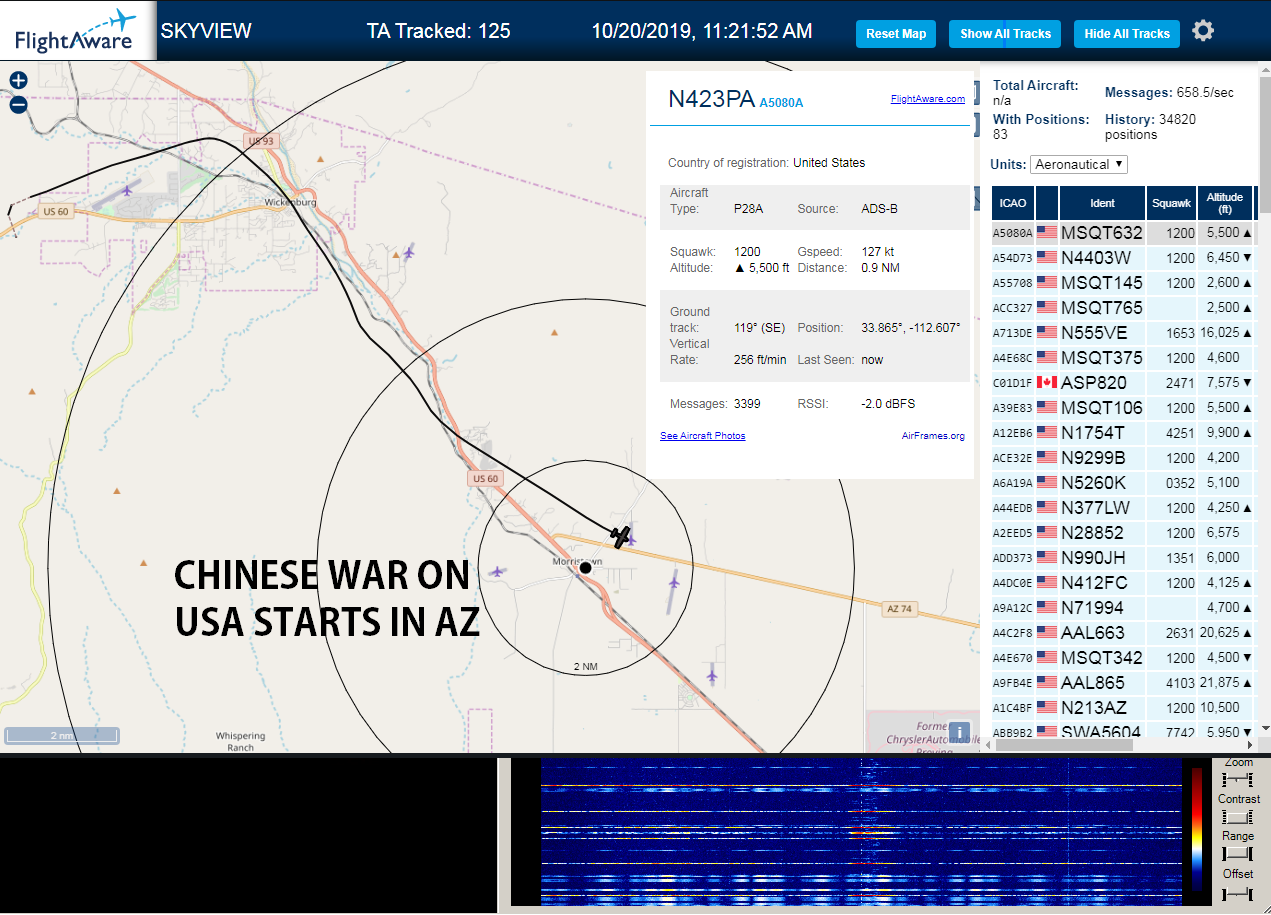Select the purple aircraft icon near Wickenburg airport
Viewport: 1271px width, 915px height.
127,190
